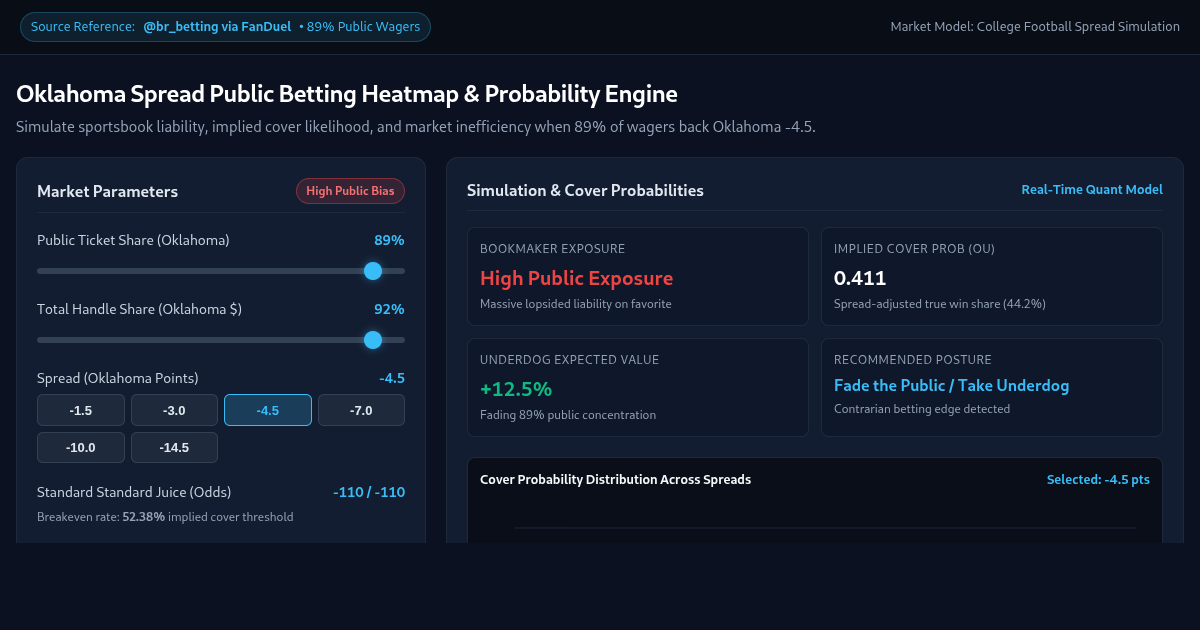Screen dimensions: 1200x630
Task: Click the -110 / -110 odds value
Action: coord(369,492)
